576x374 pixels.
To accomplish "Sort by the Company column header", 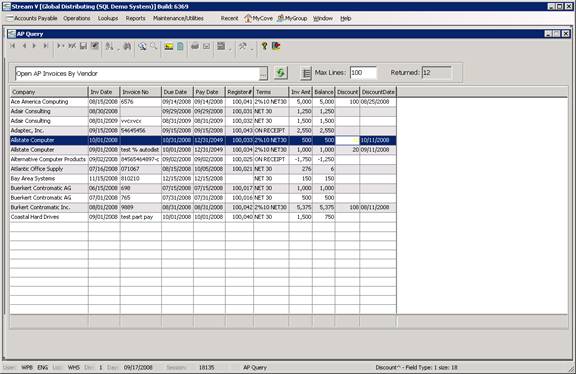I will click(49, 92).
